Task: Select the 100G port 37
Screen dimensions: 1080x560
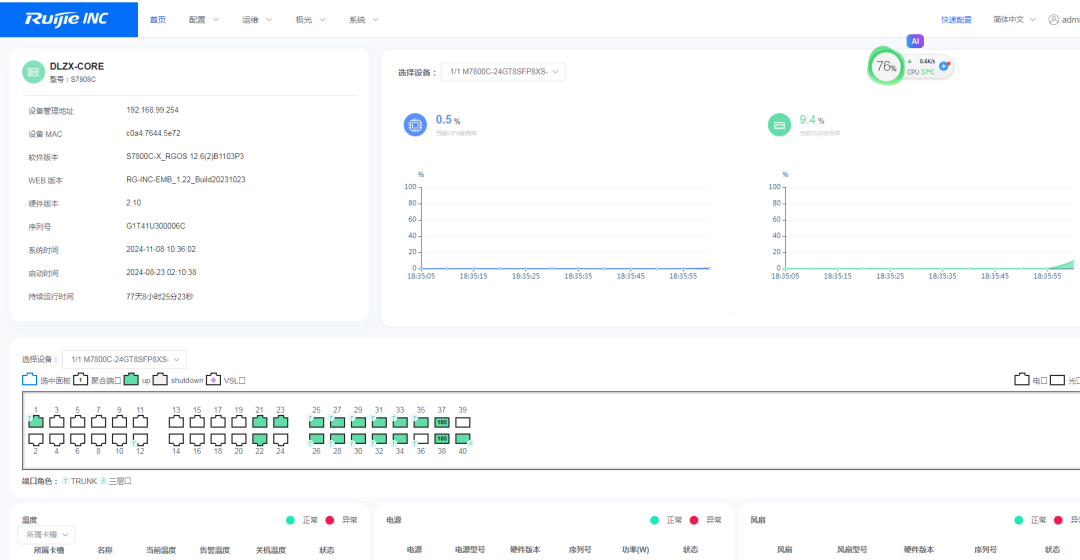Action: (x=442, y=422)
